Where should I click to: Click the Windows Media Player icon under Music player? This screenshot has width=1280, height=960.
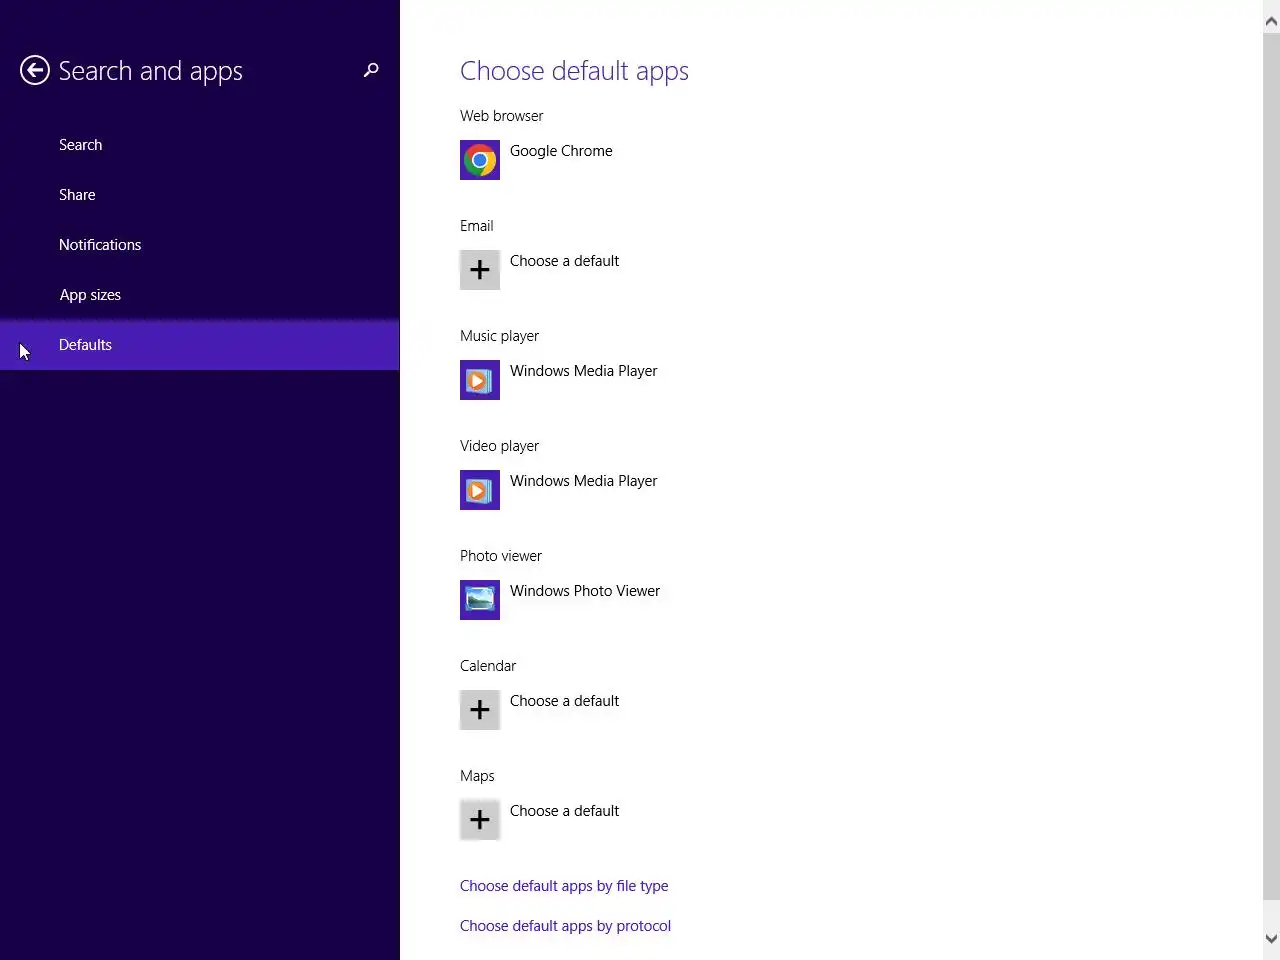(480, 380)
